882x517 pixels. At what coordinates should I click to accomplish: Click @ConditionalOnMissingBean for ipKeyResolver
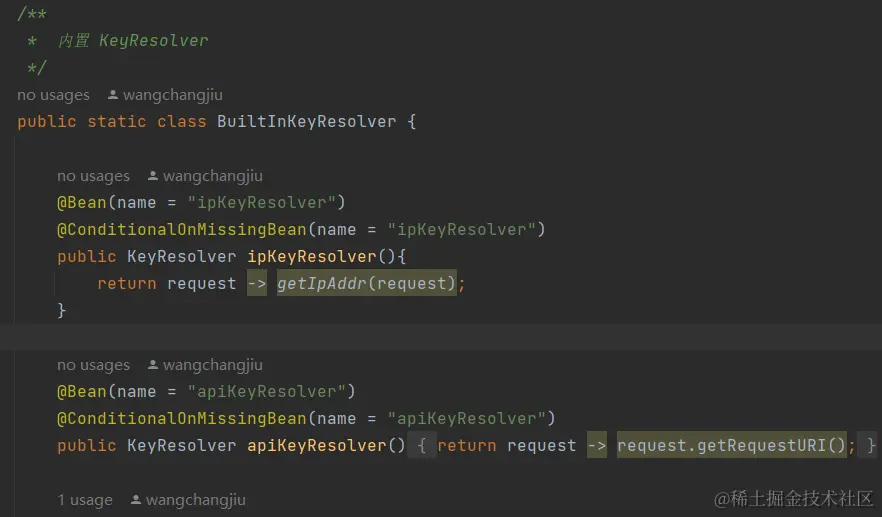tap(182, 230)
